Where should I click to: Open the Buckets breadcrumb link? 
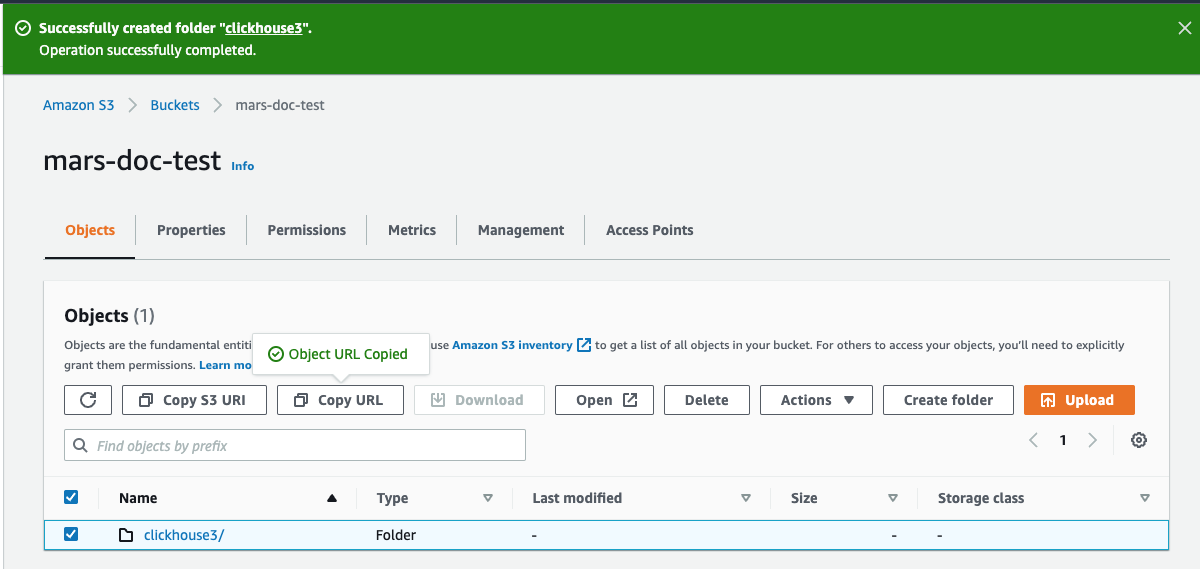tap(175, 105)
